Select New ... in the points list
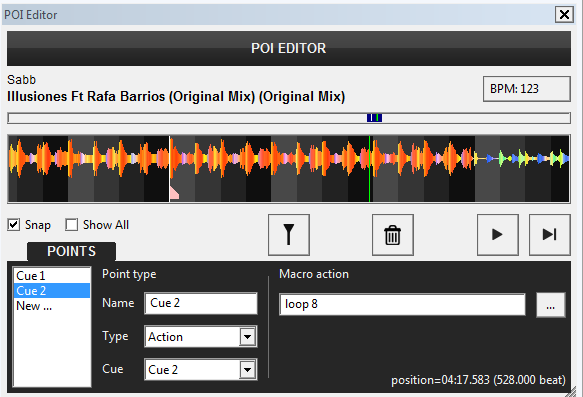The width and height of the screenshot is (583, 397). [x=52, y=306]
